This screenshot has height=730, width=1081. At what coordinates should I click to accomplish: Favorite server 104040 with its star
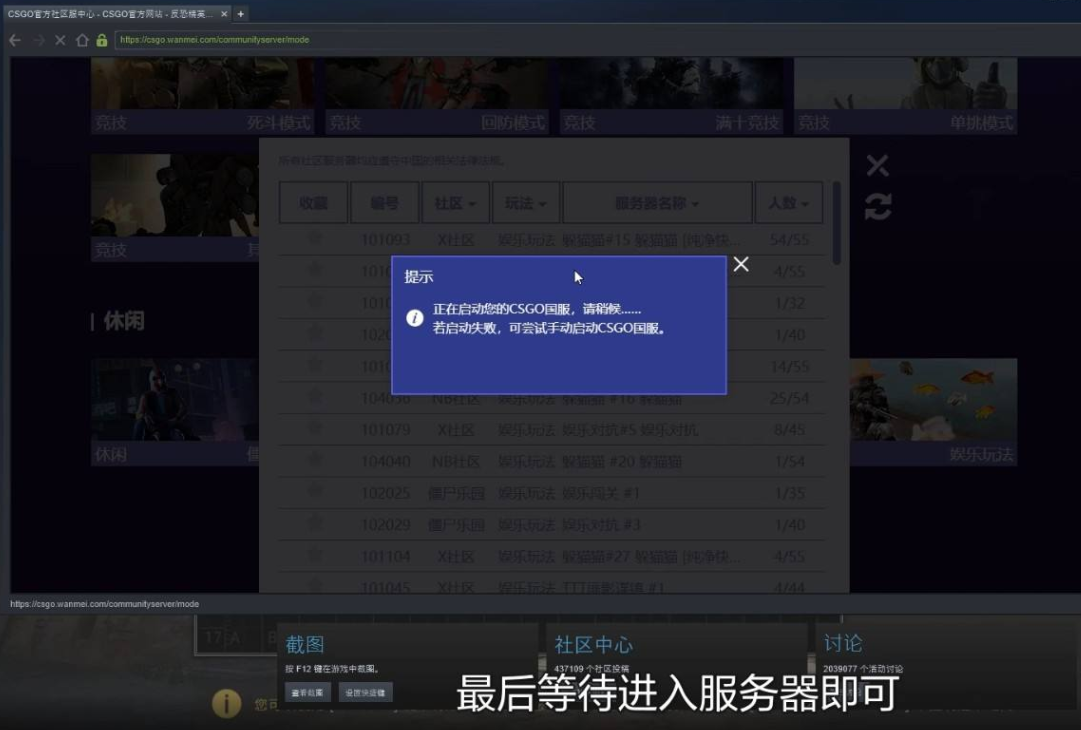pos(314,460)
